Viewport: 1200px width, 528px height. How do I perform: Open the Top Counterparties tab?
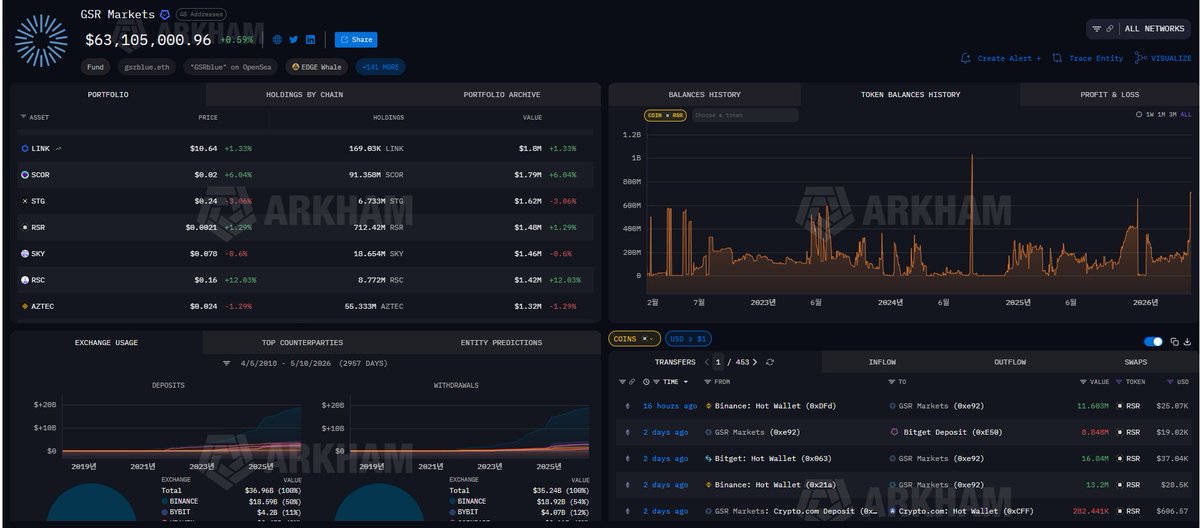click(x=302, y=343)
